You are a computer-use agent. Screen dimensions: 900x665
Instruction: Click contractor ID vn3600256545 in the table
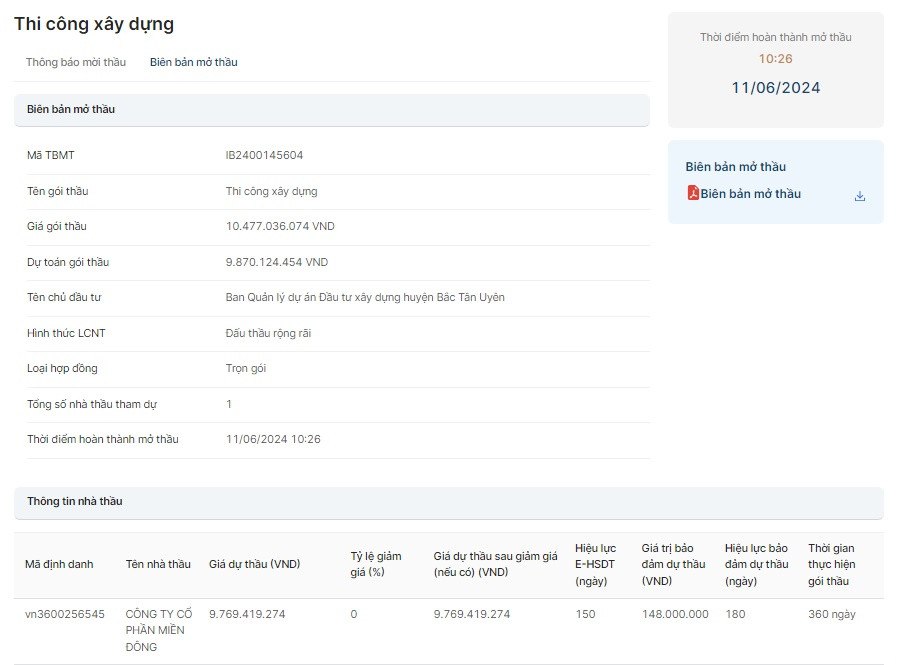65,614
